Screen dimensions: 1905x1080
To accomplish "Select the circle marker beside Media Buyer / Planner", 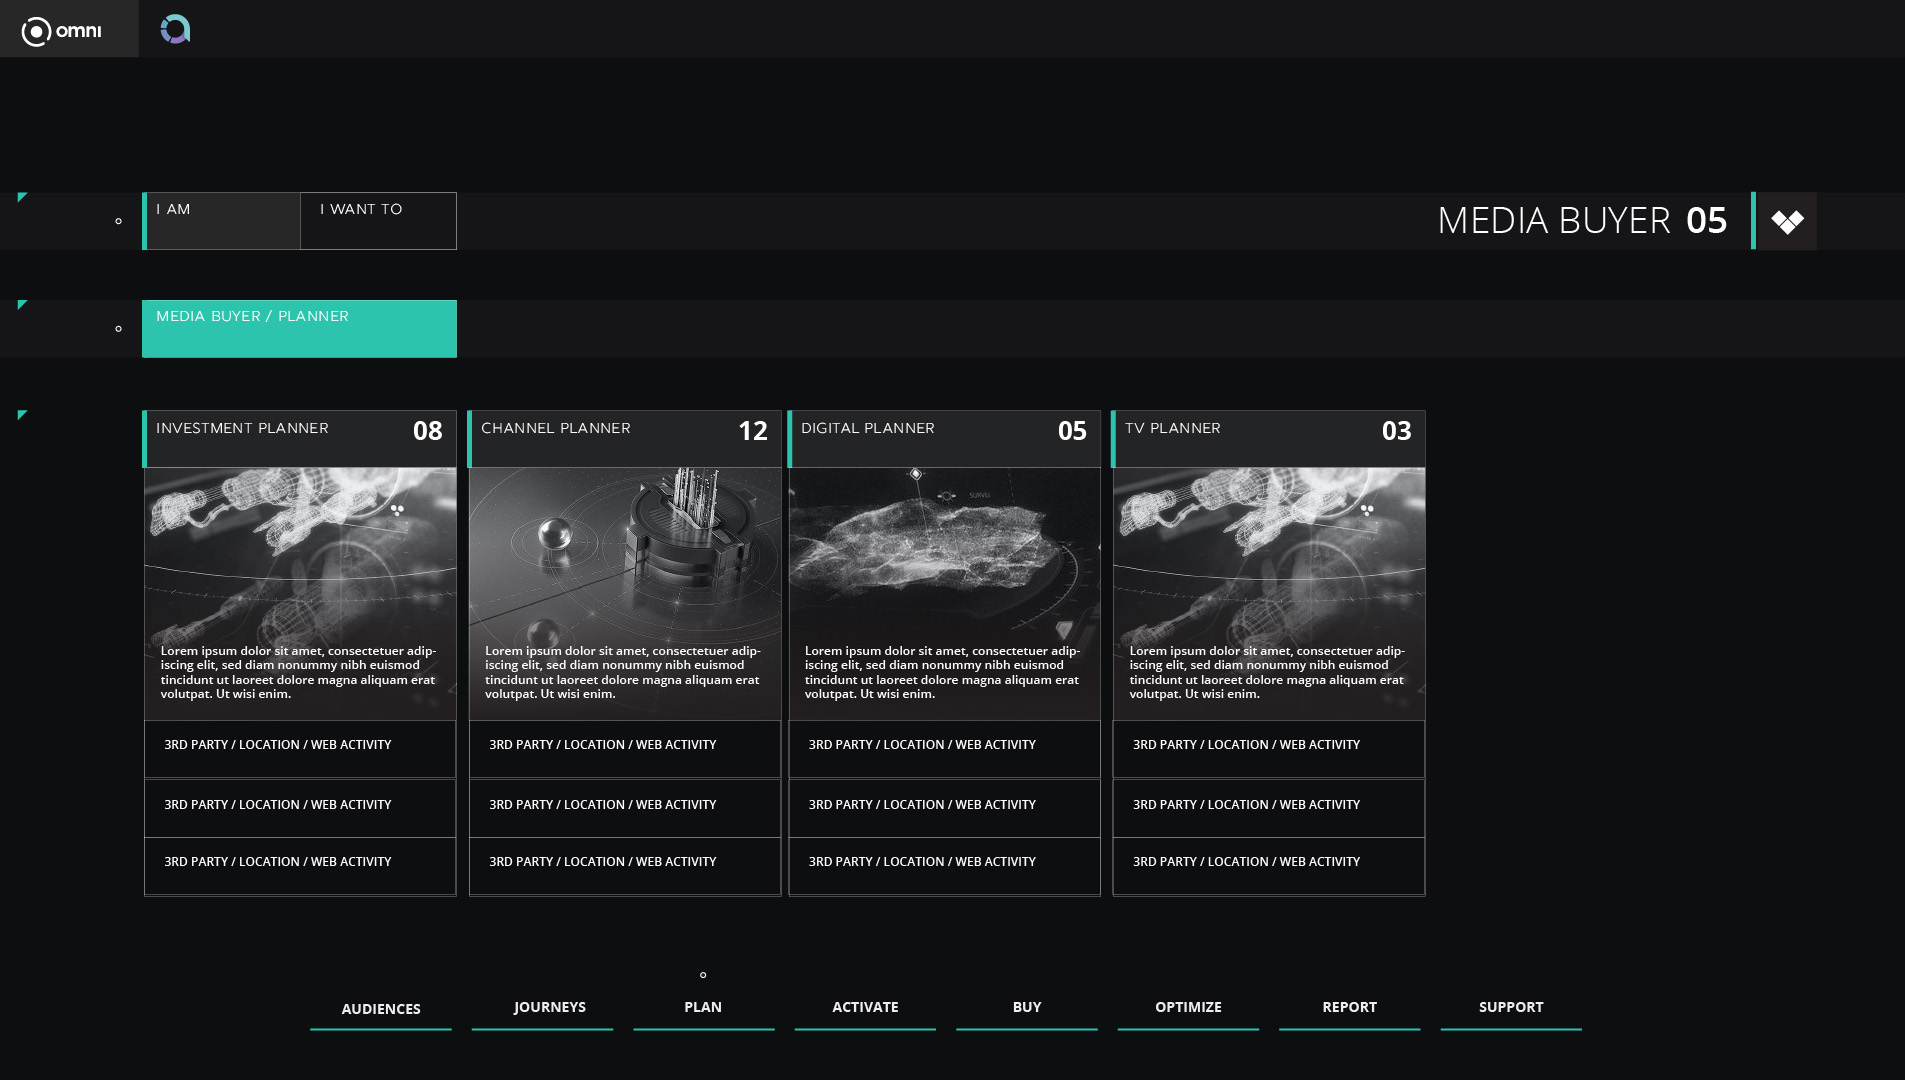I will (118, 329).
